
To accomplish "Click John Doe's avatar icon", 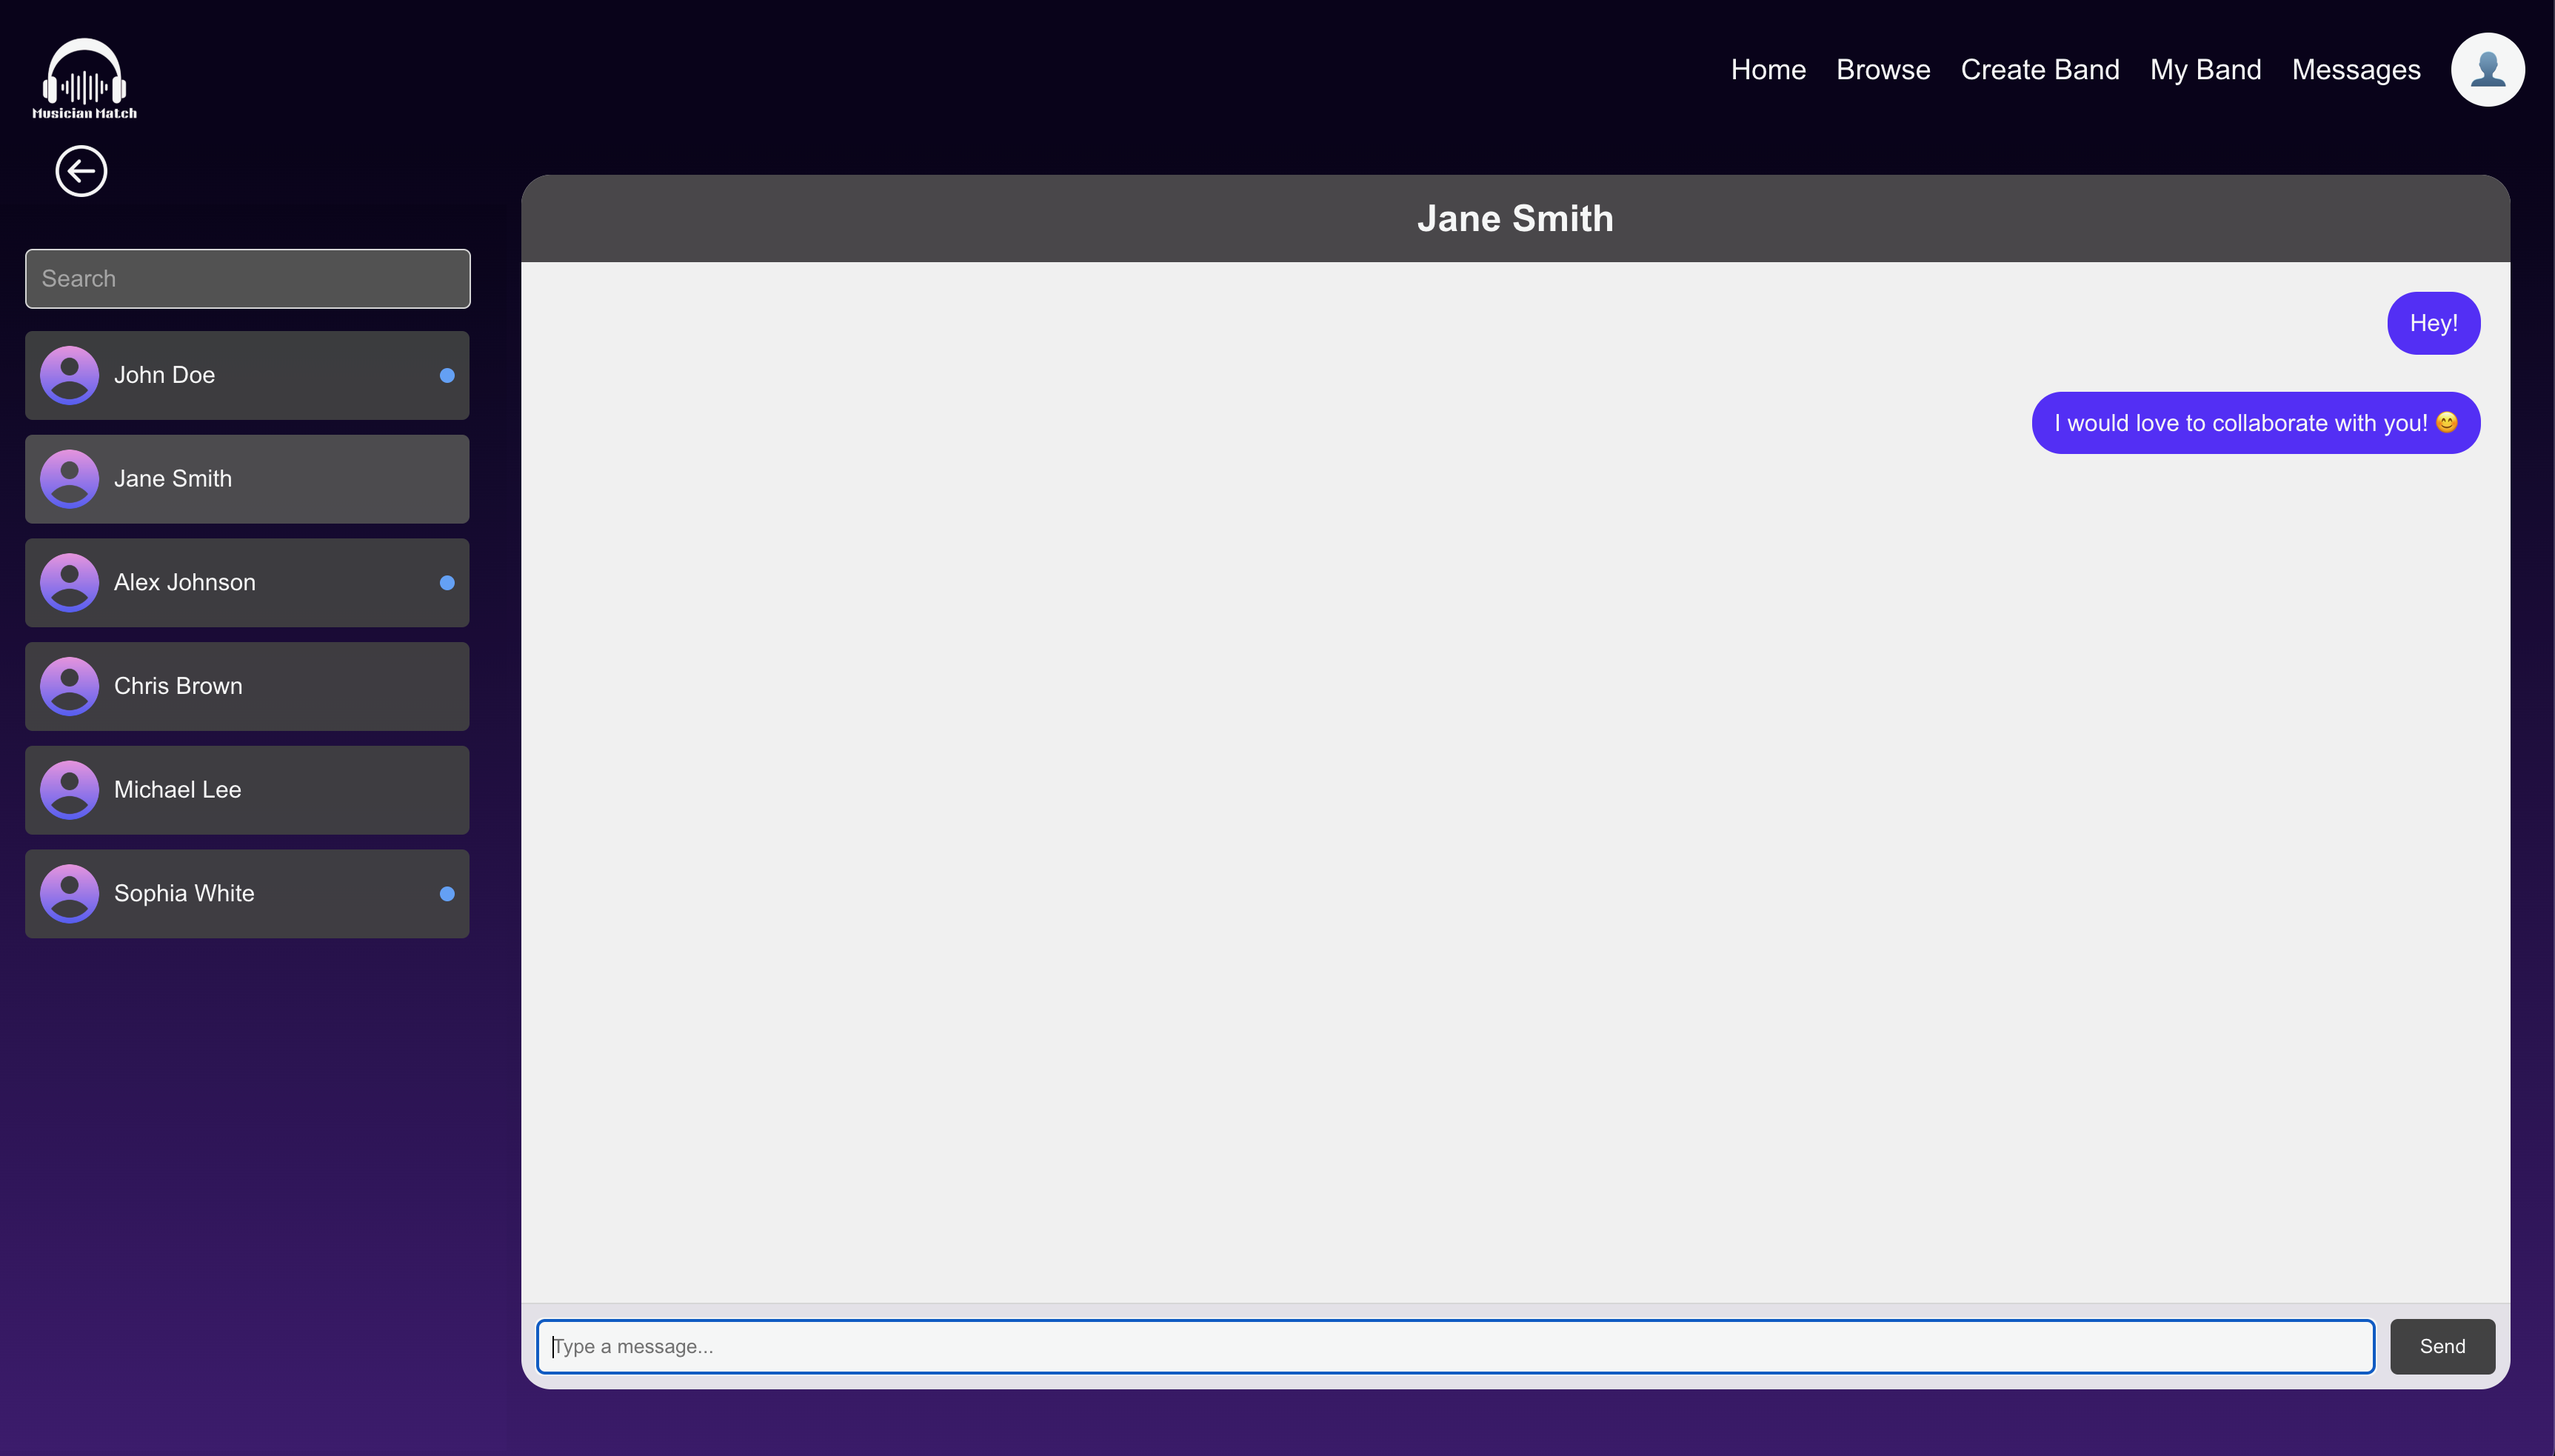I will (x=69, y=375).
